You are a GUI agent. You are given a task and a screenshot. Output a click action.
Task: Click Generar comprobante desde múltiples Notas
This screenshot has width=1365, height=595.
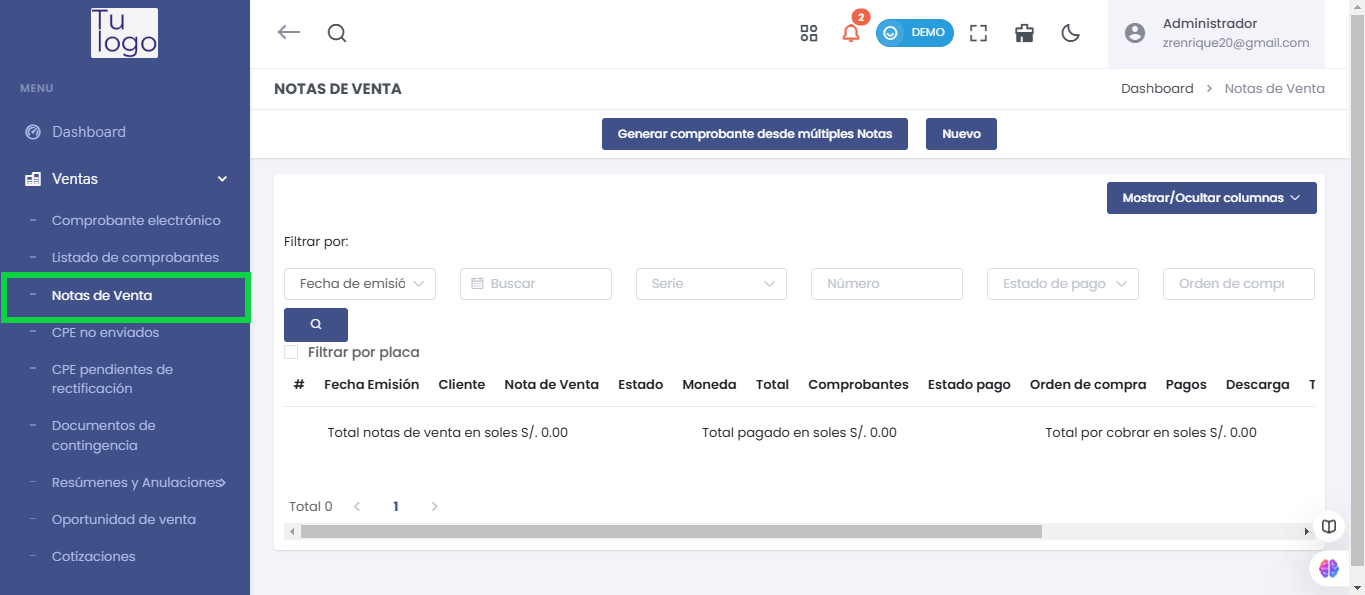[754, 133]
